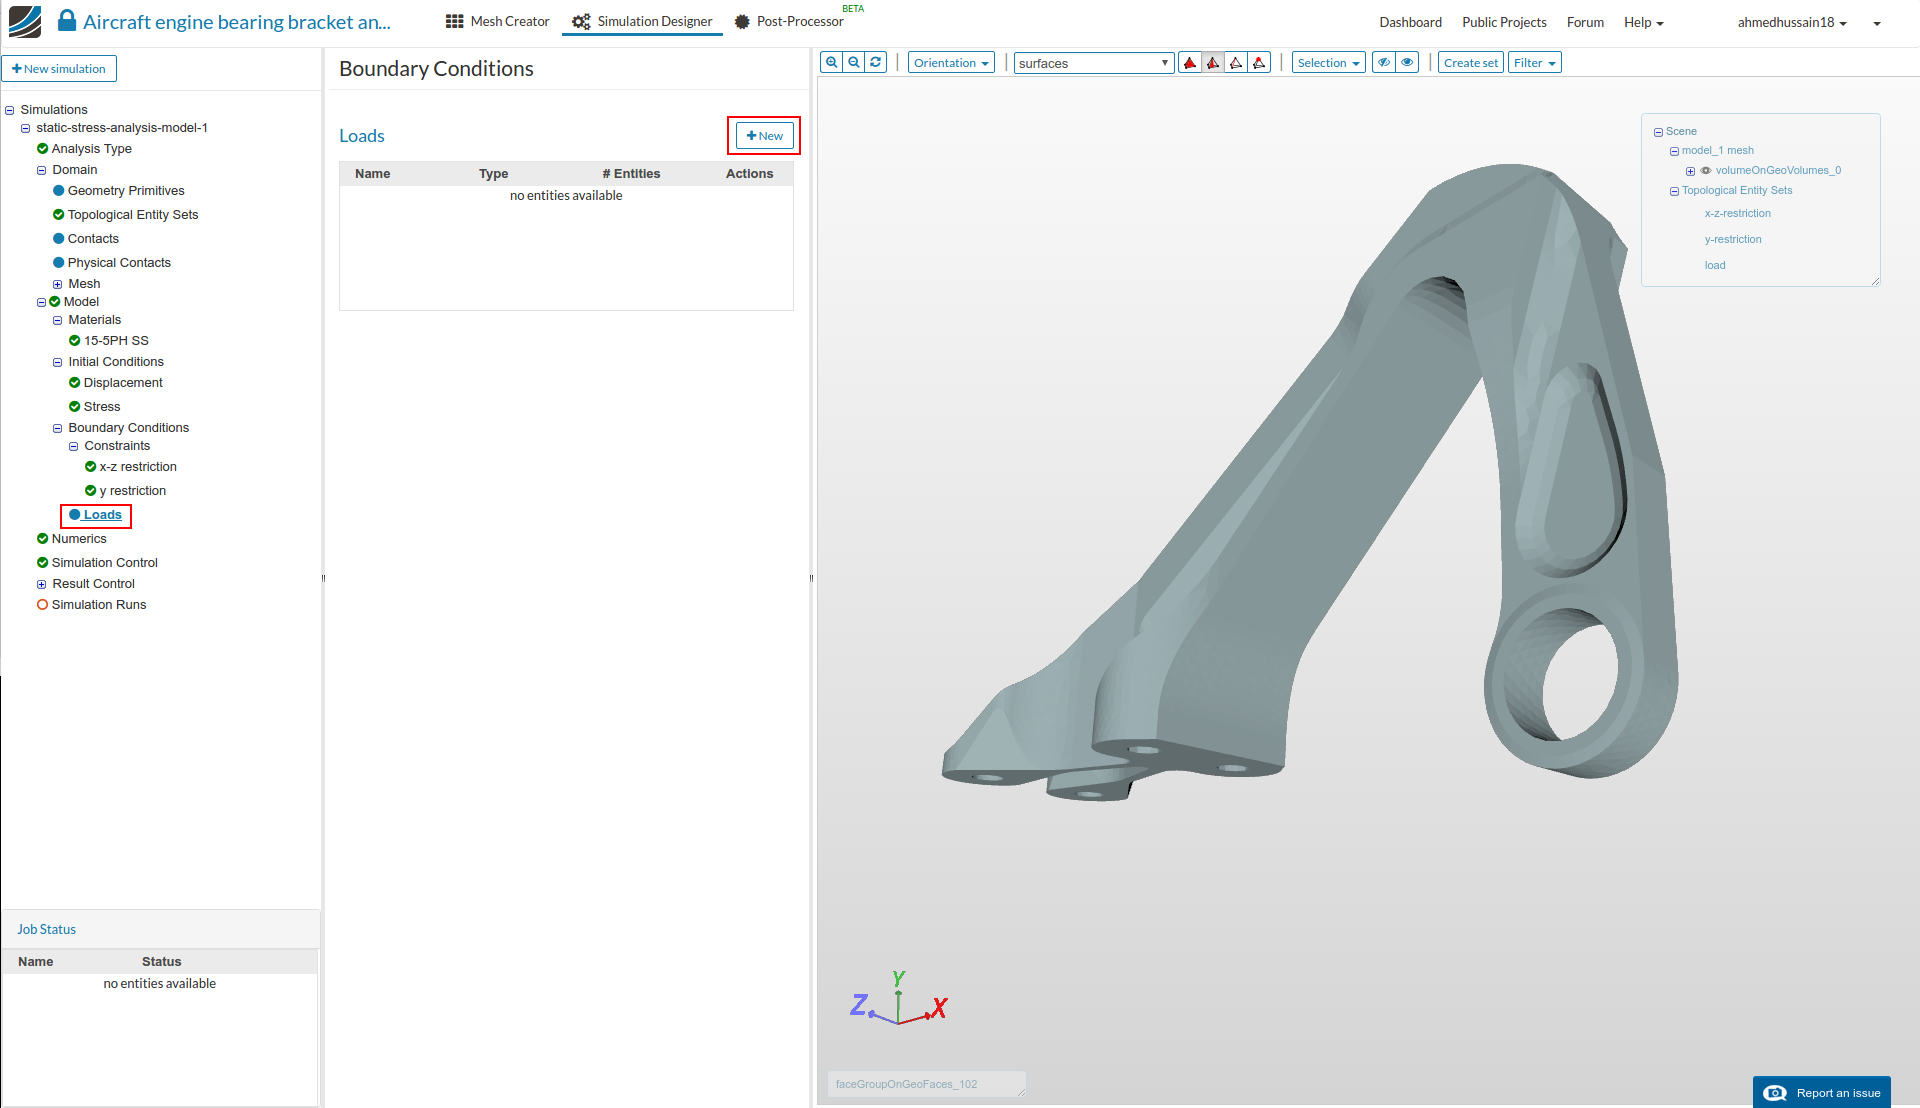The width and height of the screenshot is (1920, 1108).
Task: Hide the selected entities with the crossed eye icon
Action: (x=1384, y=63)
